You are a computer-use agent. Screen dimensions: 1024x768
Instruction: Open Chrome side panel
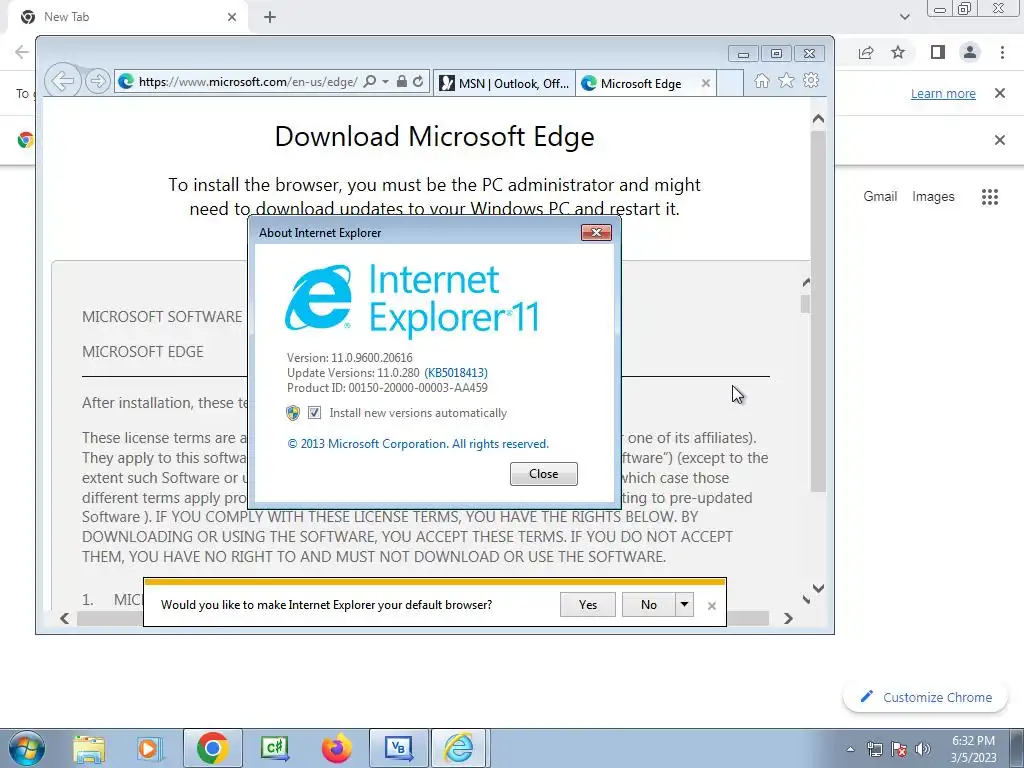click(x=938, y=52)
